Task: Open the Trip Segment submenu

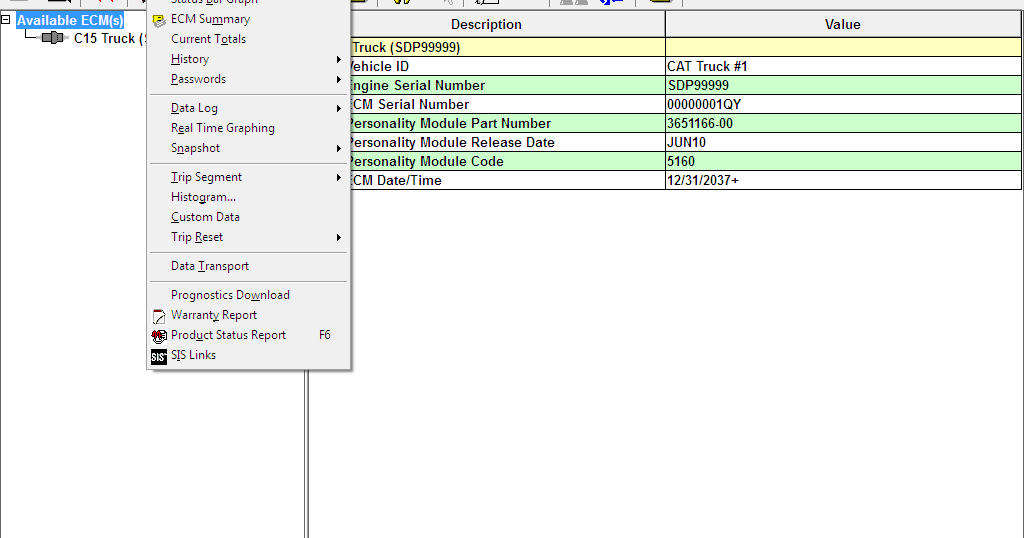Action: (x=206, y=178)
